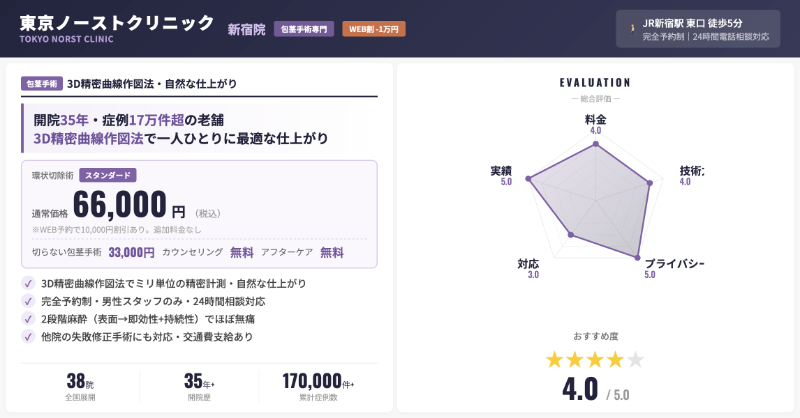Click the second gold rating star

575,359
